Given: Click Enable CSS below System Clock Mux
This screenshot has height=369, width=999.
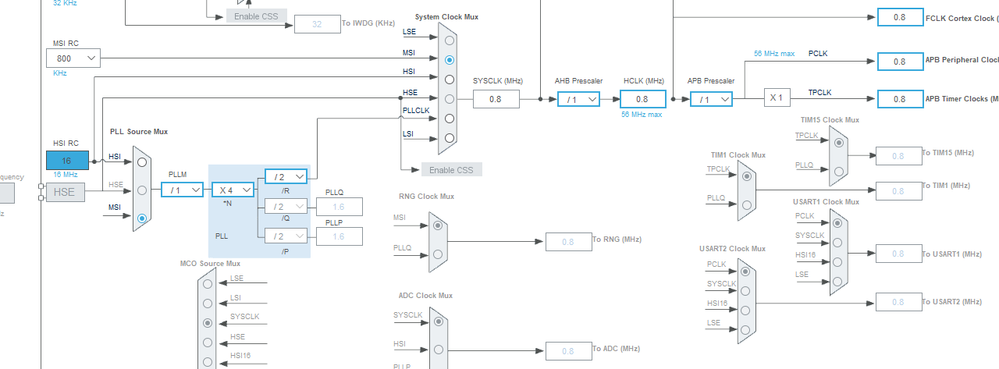Looking at the screenshot, I should tap(451, 170).
